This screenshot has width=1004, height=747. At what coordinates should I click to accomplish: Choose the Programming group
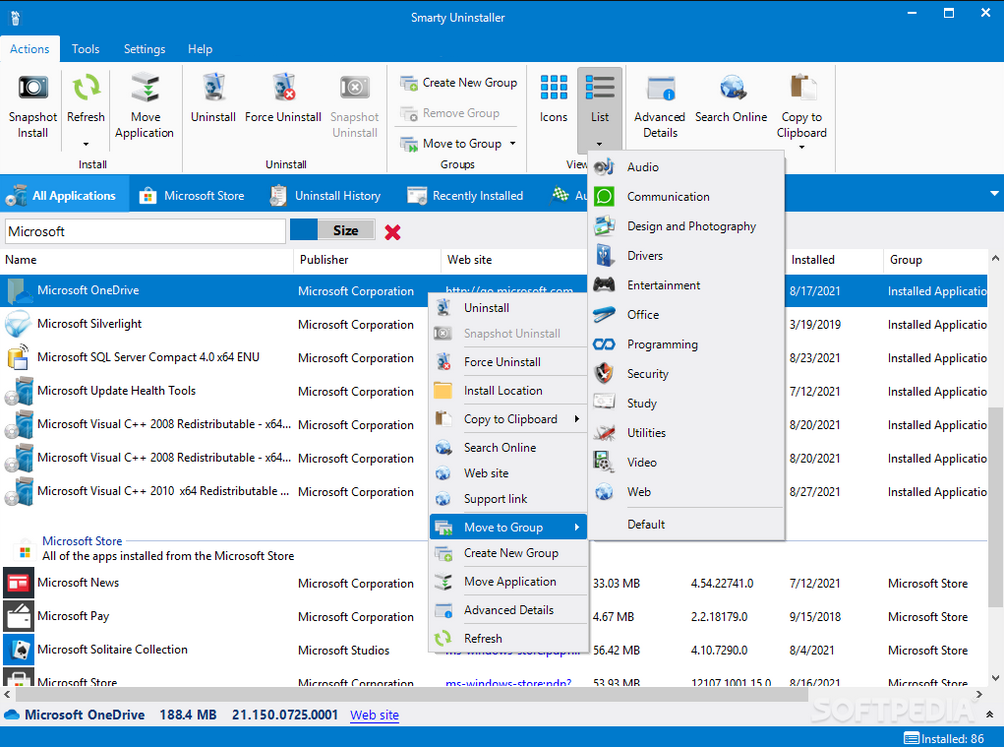tap(686, 344)
